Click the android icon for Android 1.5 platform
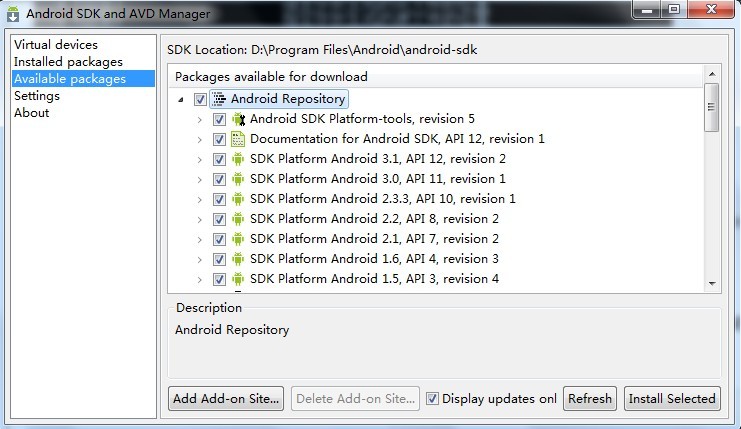 [238, 279]
